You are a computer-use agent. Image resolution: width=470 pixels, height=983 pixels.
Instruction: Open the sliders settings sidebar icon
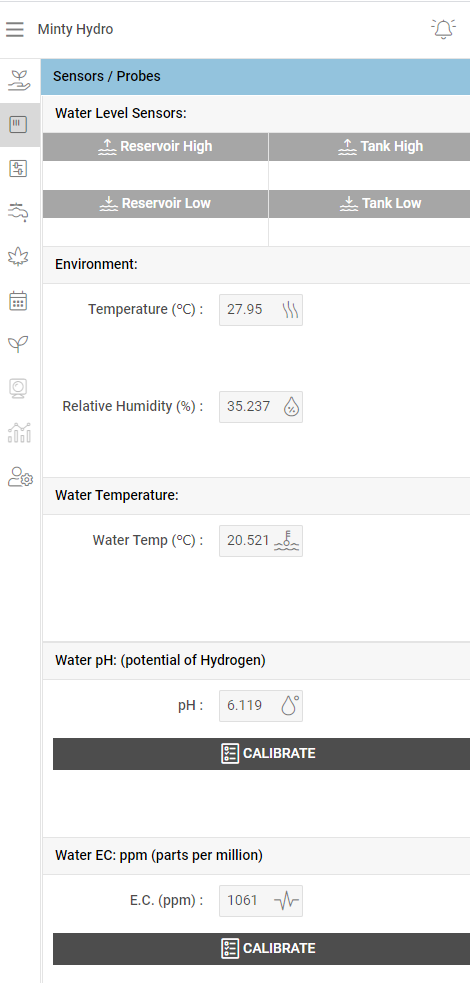point(18,169)
